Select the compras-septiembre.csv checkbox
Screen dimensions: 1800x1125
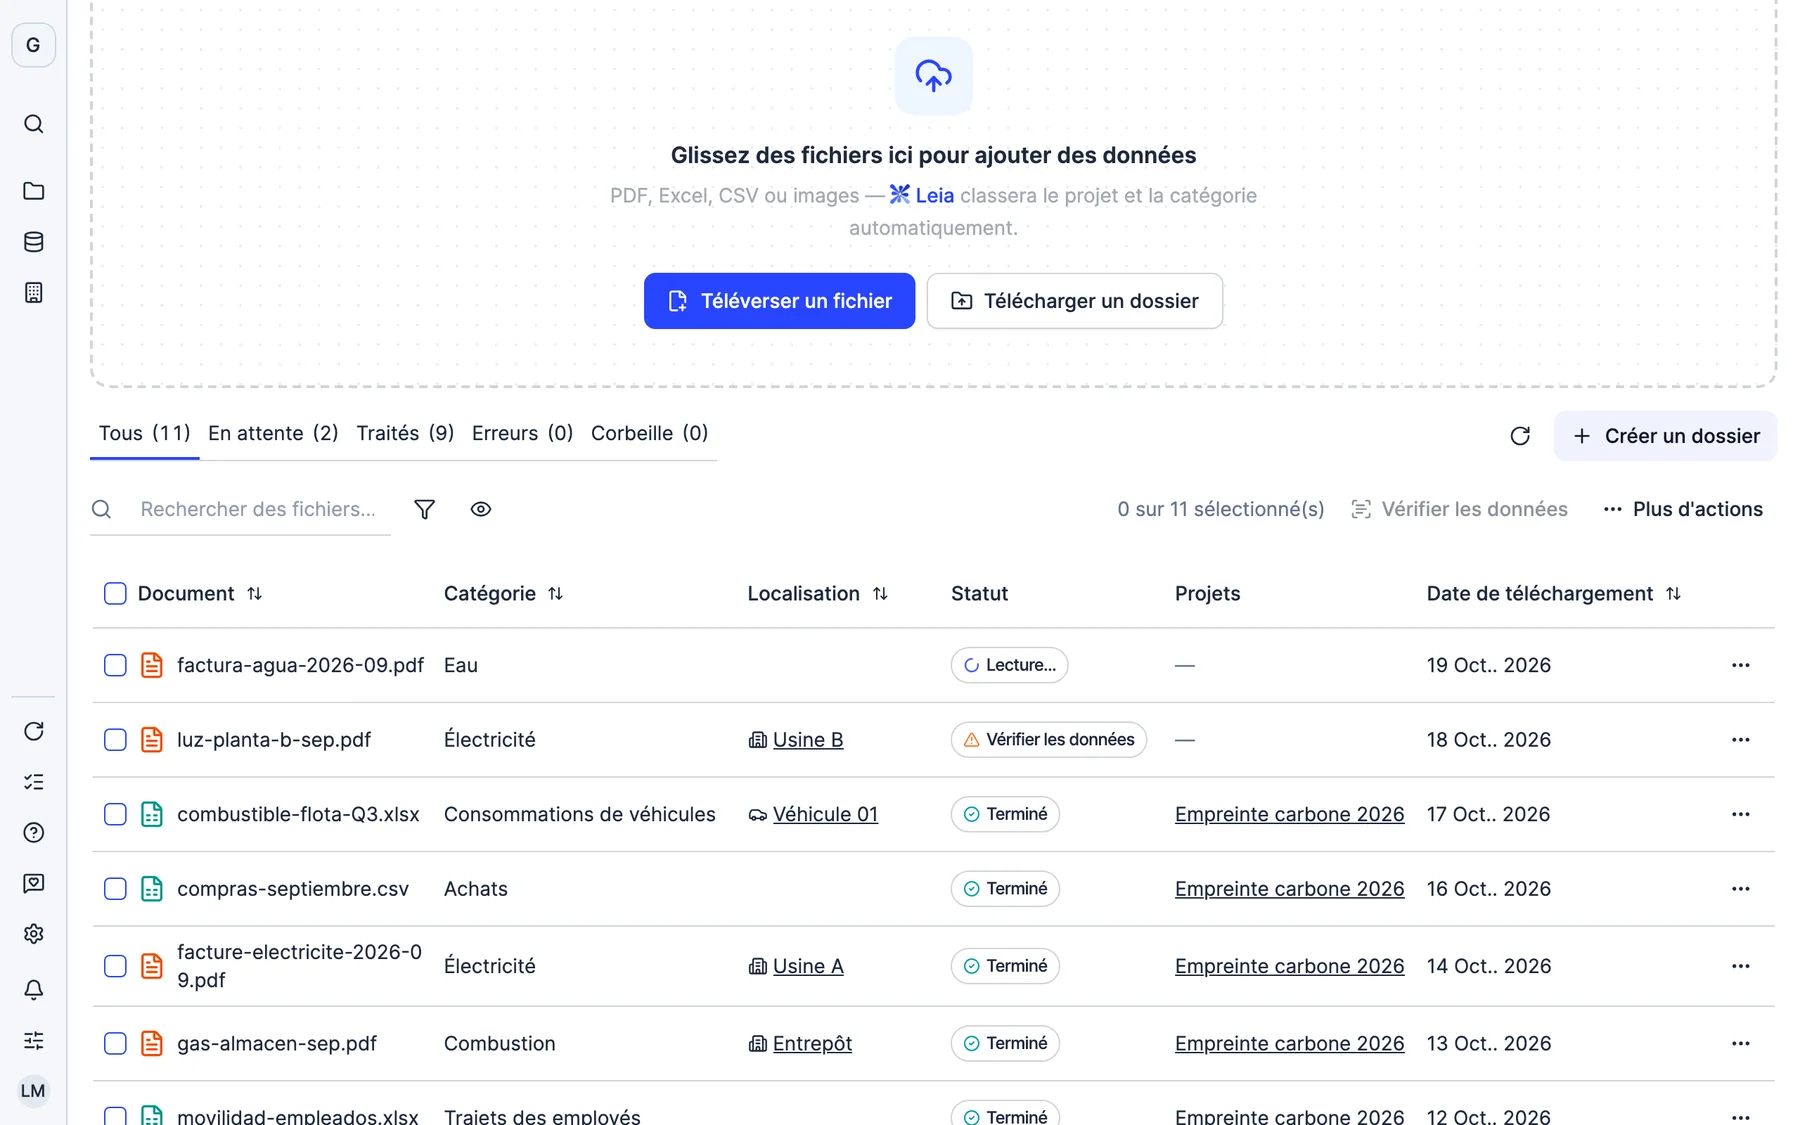pyautogui.click(x=115, y=889)
